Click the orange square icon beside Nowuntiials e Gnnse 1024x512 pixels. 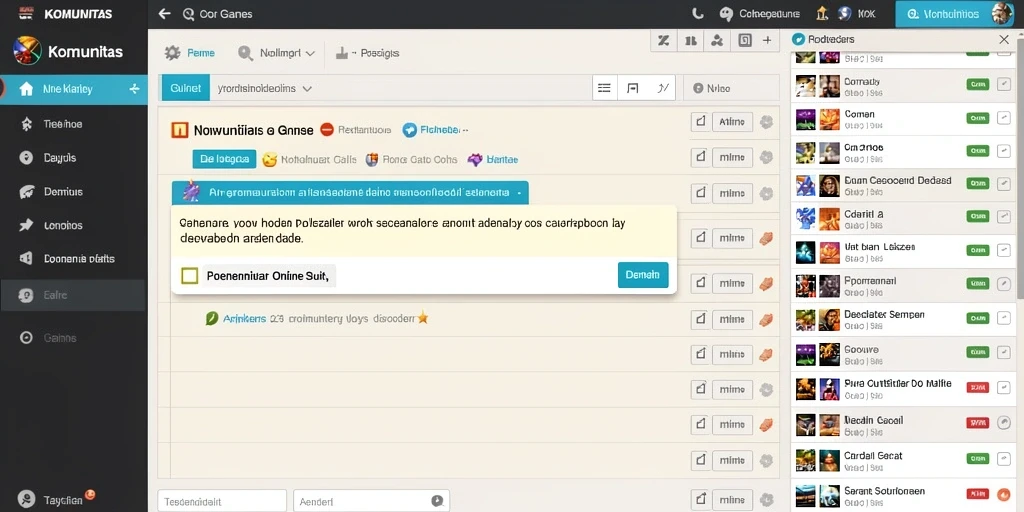[x=180, y=130]
